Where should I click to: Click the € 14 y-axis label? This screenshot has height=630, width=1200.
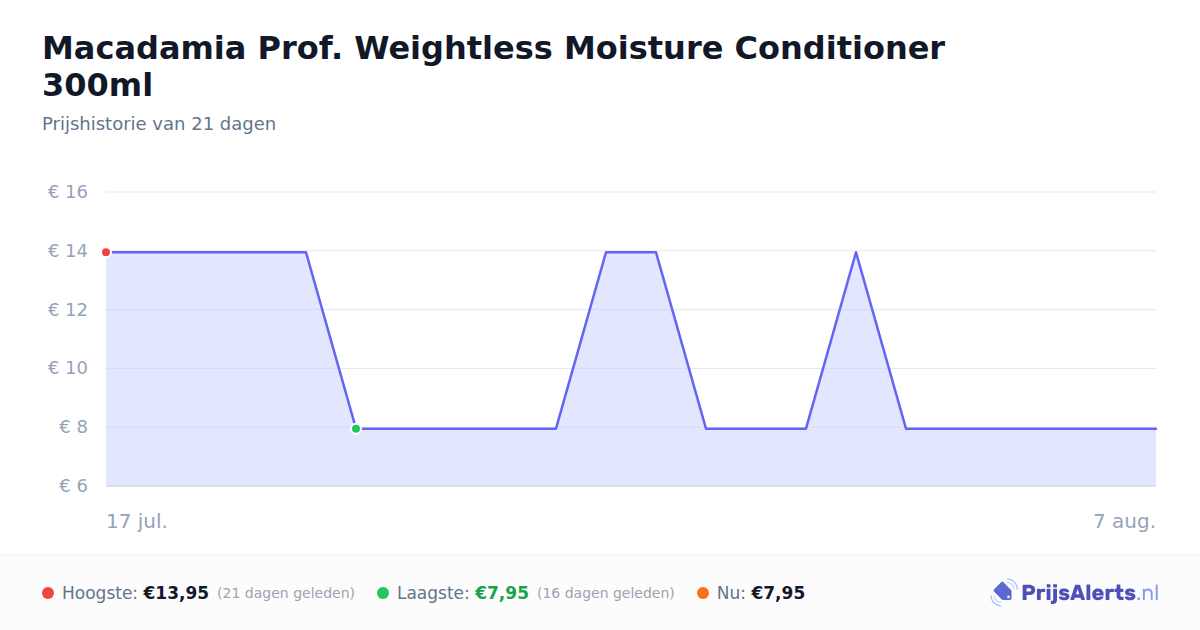pyautogui.click(x=68, y=251)
